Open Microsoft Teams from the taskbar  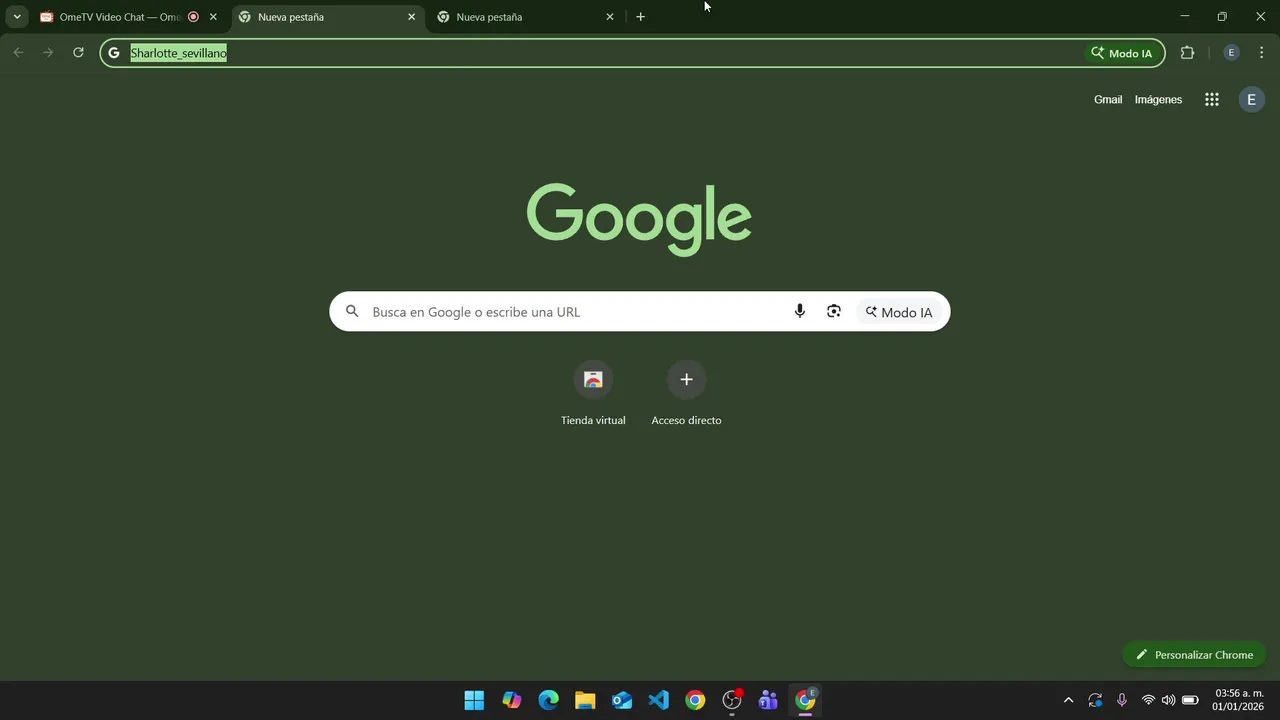click(768, 700)
